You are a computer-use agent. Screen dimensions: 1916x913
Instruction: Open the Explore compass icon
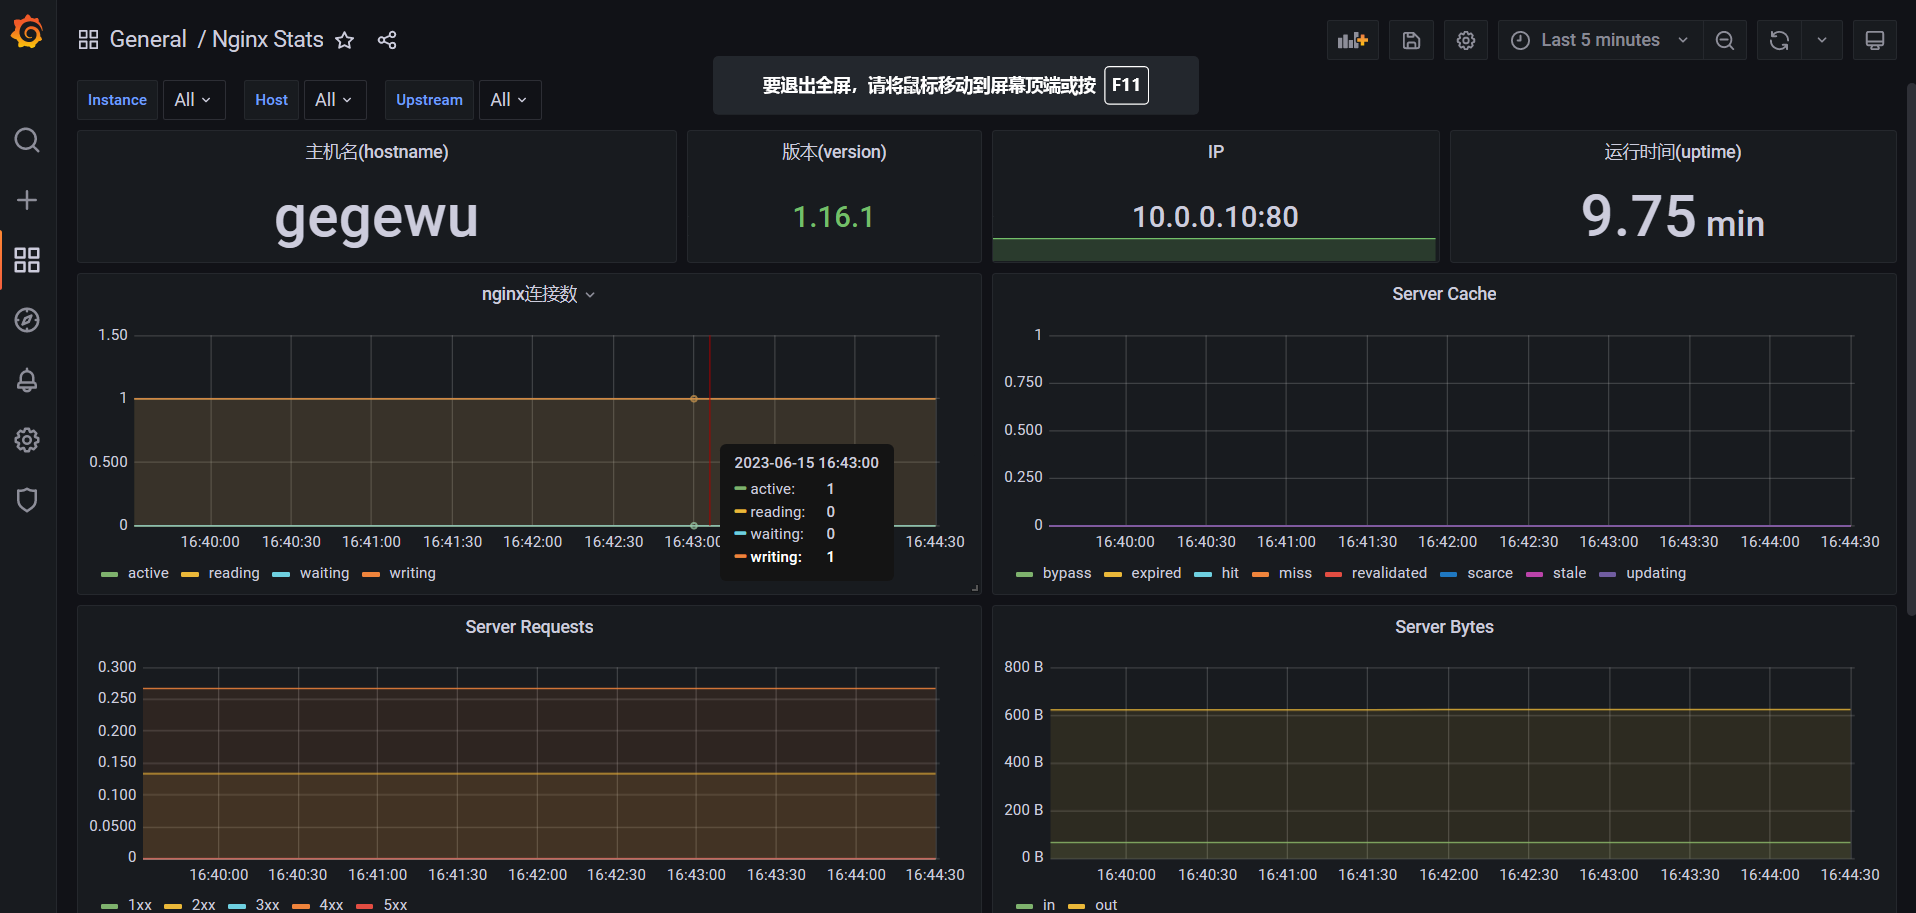coord(27,320)
